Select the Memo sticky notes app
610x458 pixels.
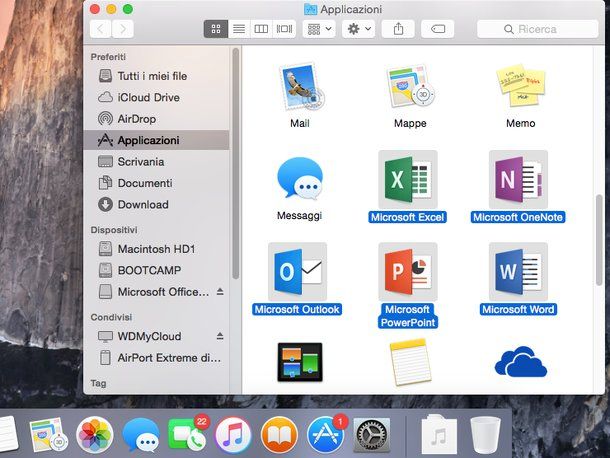click(x=521, y=86)
